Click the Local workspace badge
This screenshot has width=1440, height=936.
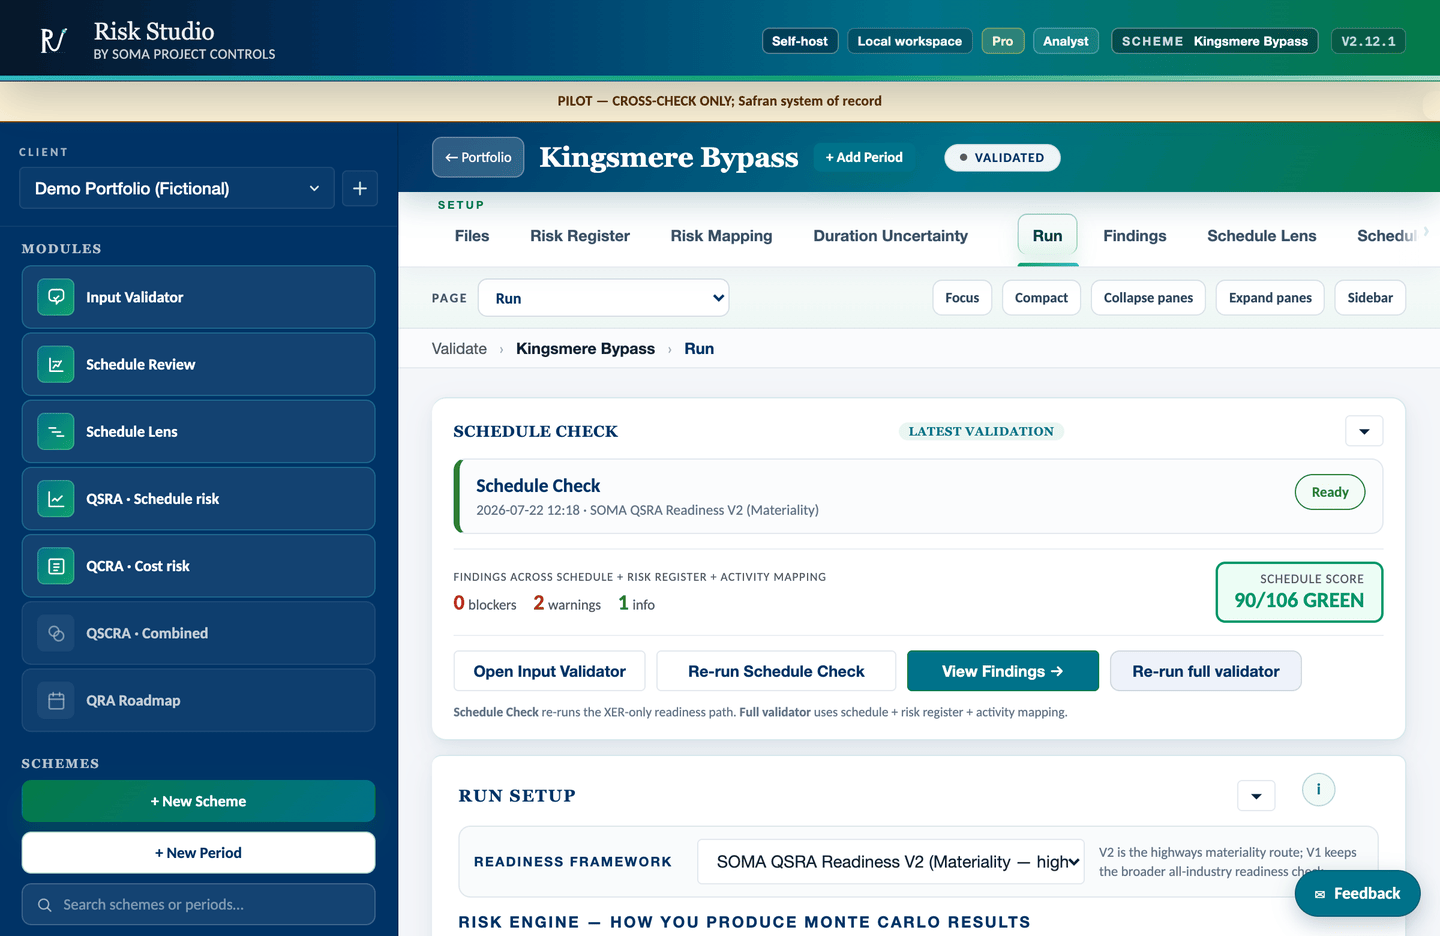pos(910,41)
